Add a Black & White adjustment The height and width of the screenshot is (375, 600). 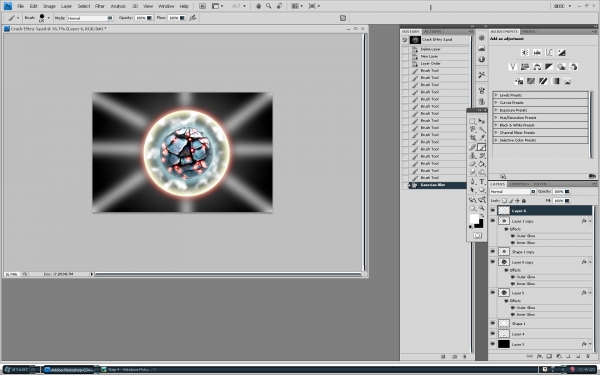549,67
